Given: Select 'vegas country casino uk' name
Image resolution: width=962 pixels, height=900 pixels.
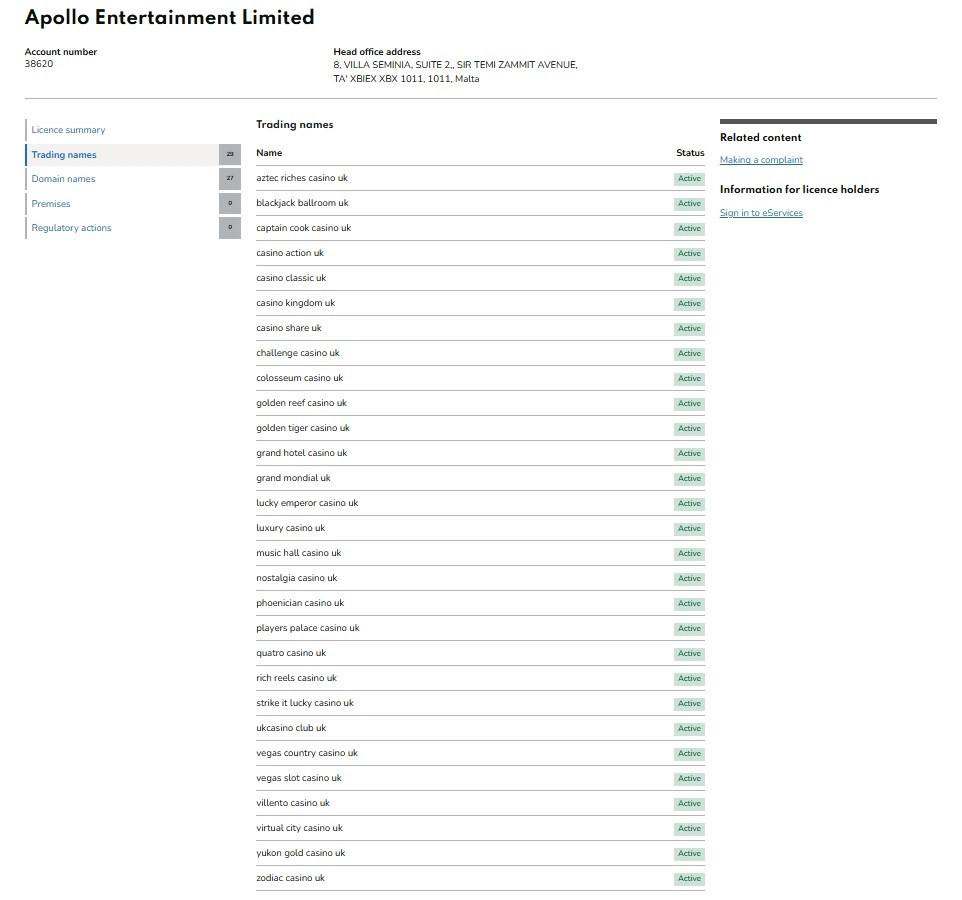Looking at the screenshot, I should point(307,753).
